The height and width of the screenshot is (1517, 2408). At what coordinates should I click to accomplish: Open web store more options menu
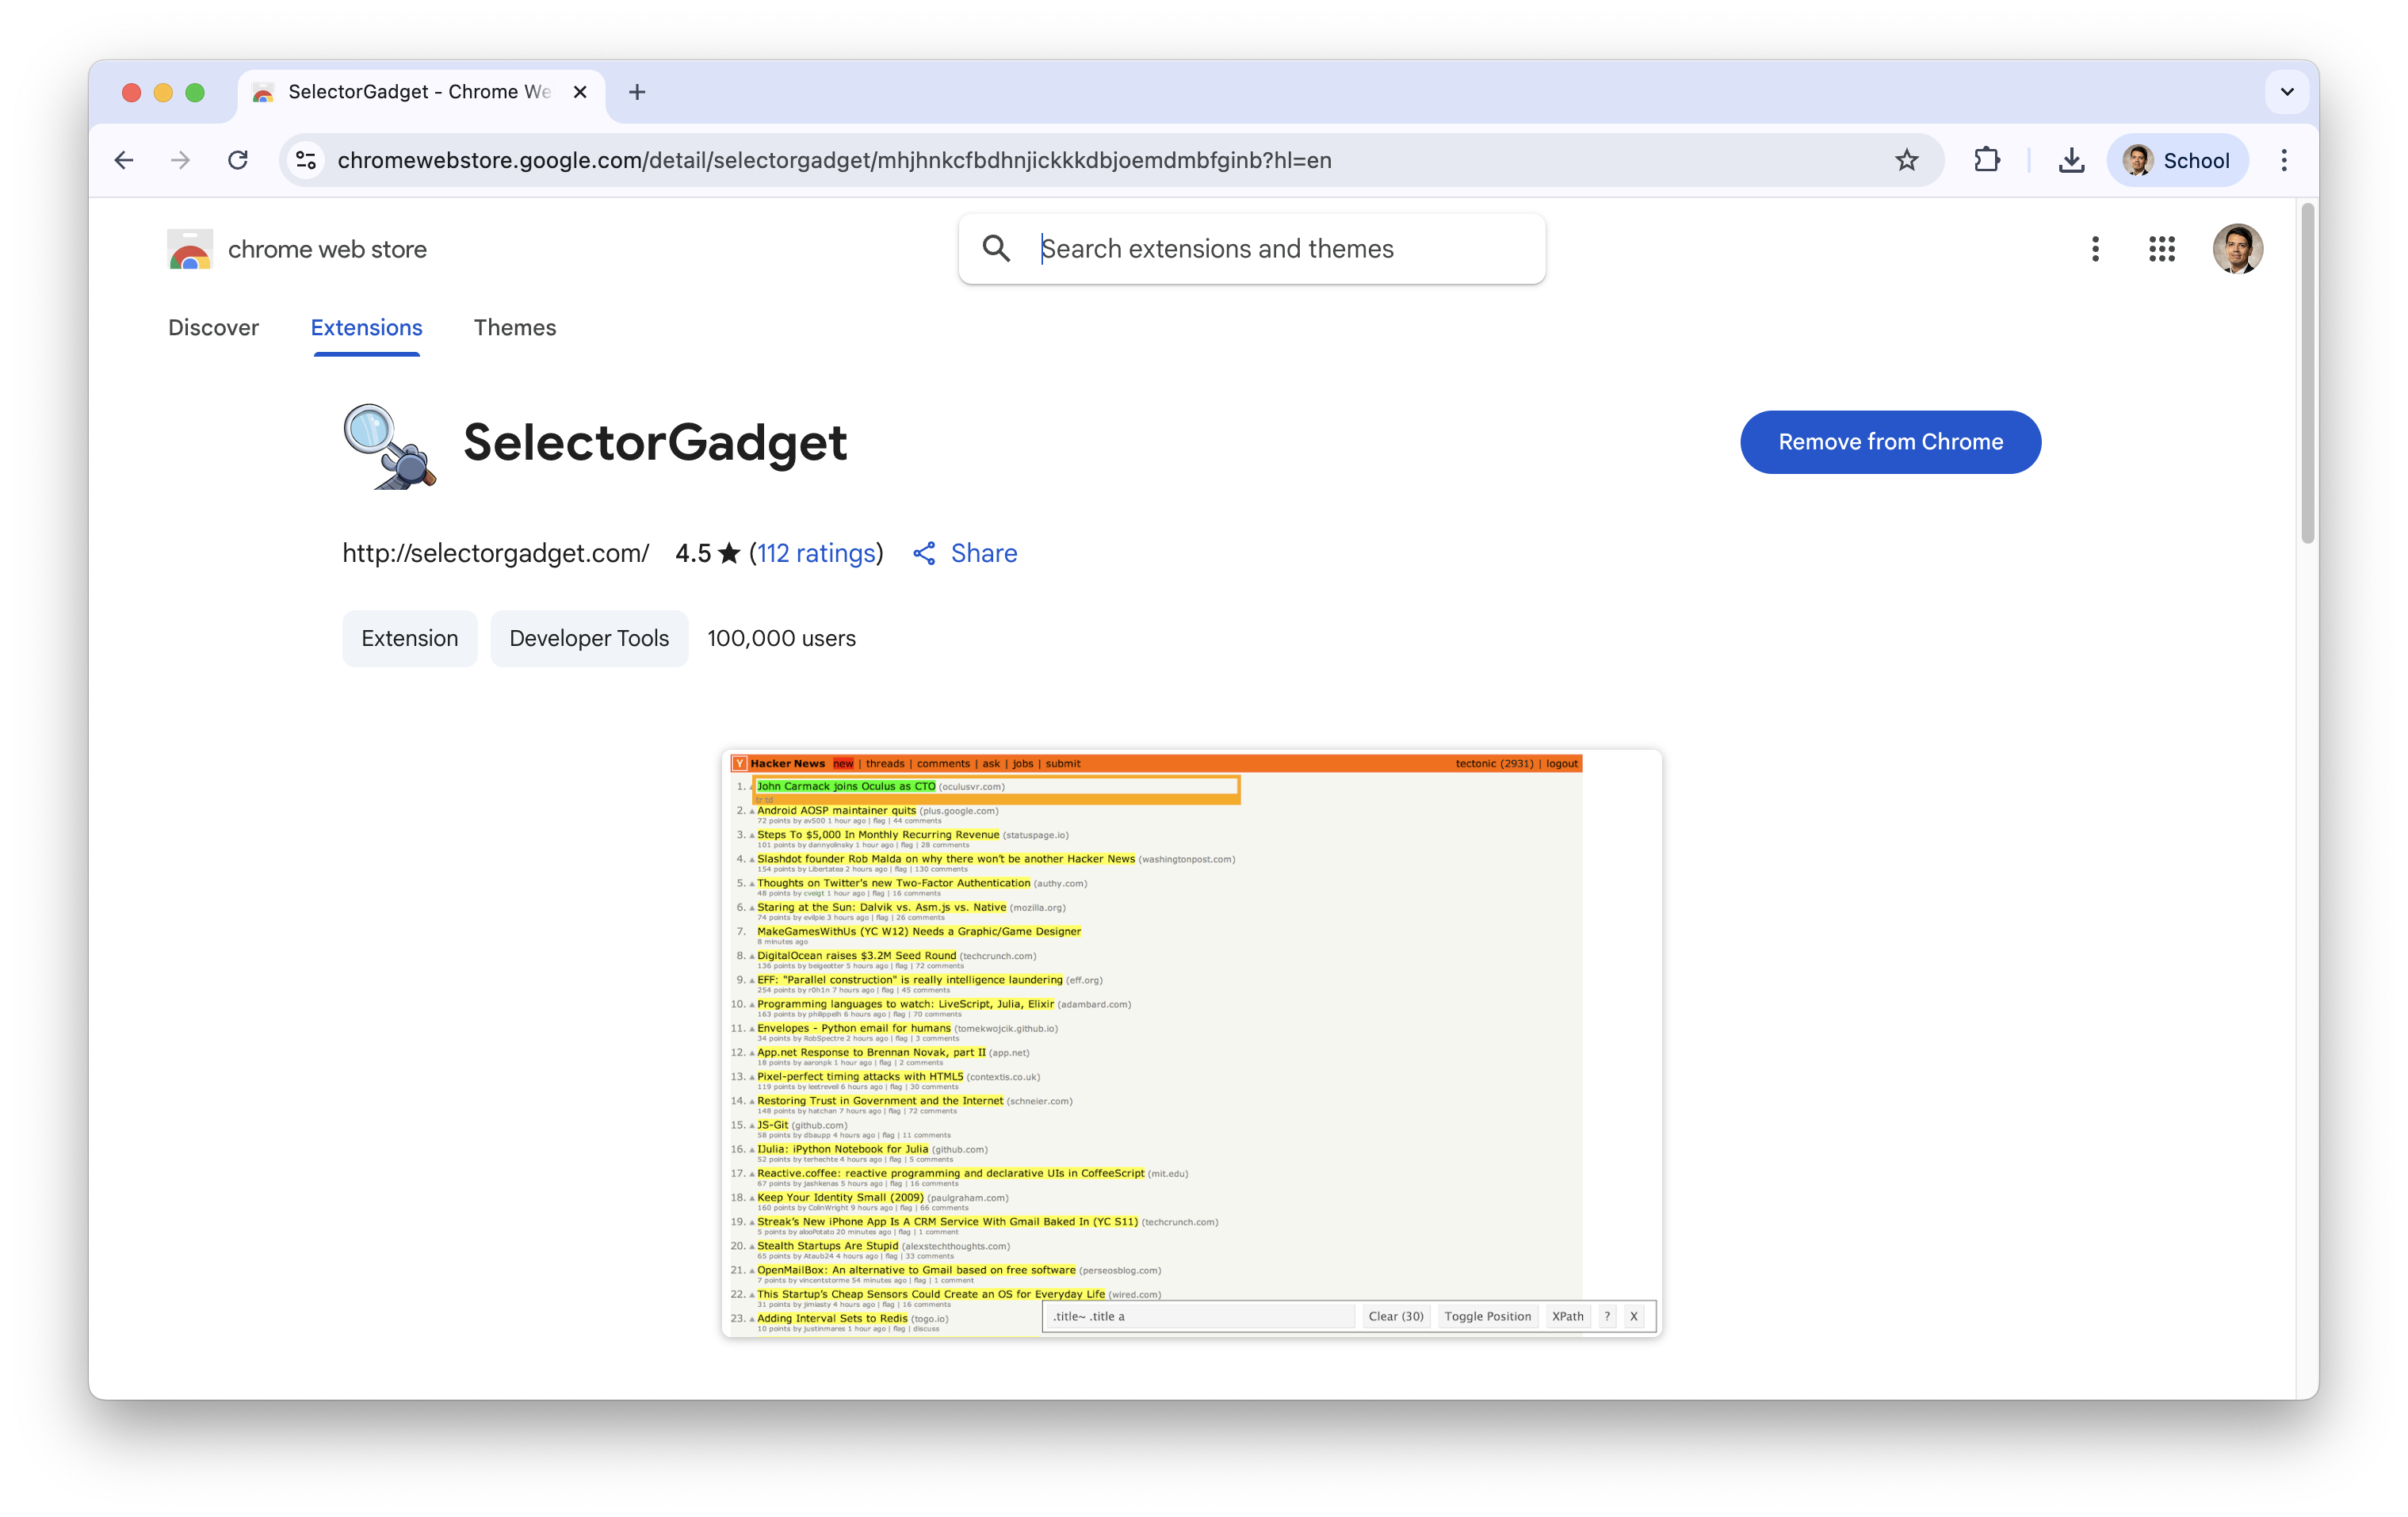point(2095,249)
